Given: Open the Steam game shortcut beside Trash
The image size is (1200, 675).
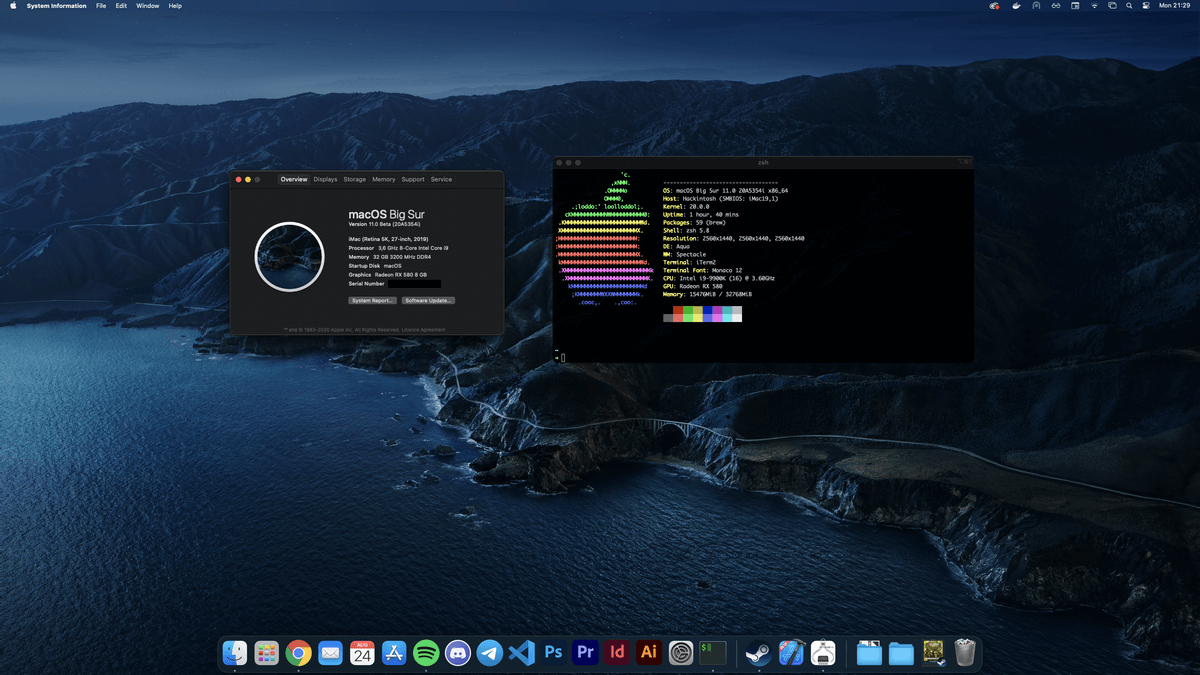Looking at the screenshot, I should pyautogui.click(x=934, y=654).
